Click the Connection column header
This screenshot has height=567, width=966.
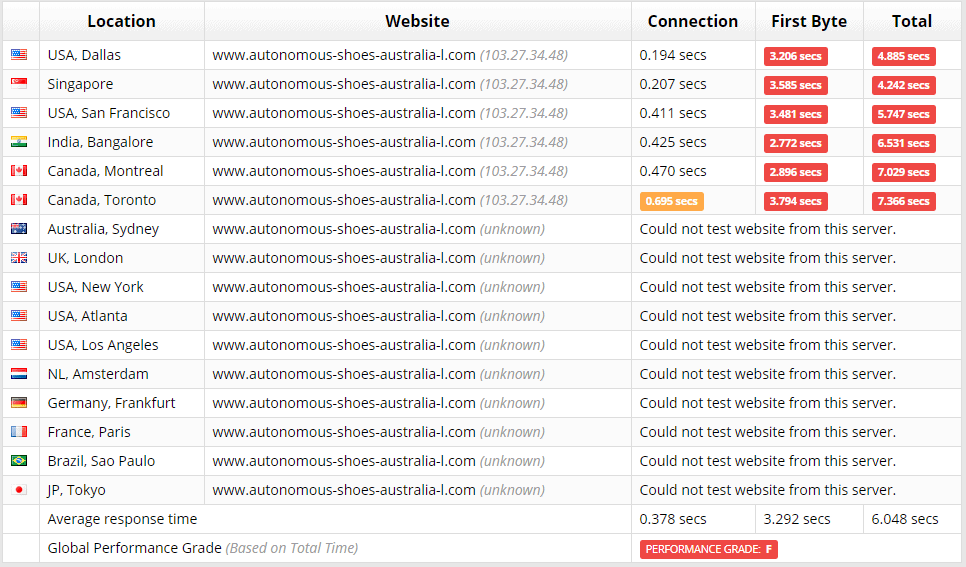point(693,21)
